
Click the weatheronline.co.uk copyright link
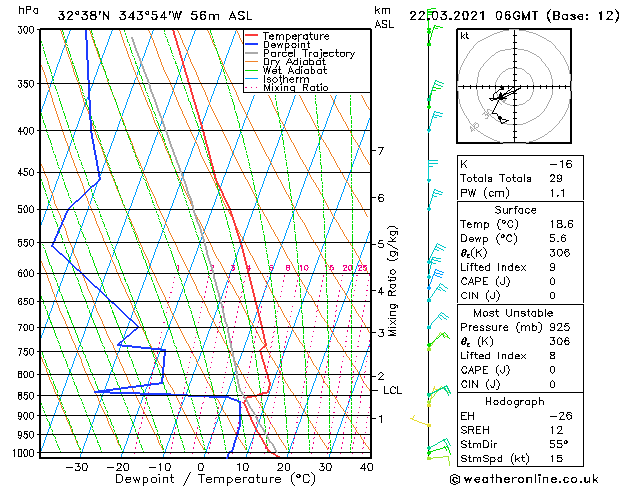coord(524,479)
